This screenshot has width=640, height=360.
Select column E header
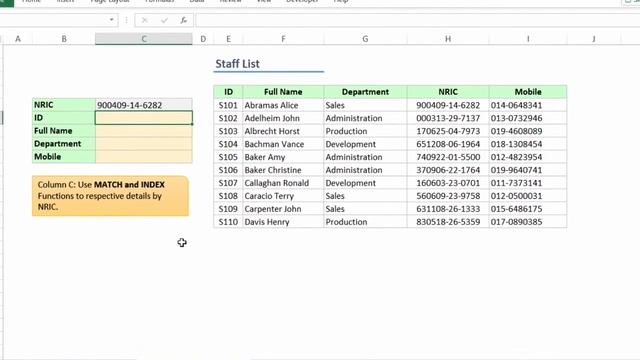[228, 39]
